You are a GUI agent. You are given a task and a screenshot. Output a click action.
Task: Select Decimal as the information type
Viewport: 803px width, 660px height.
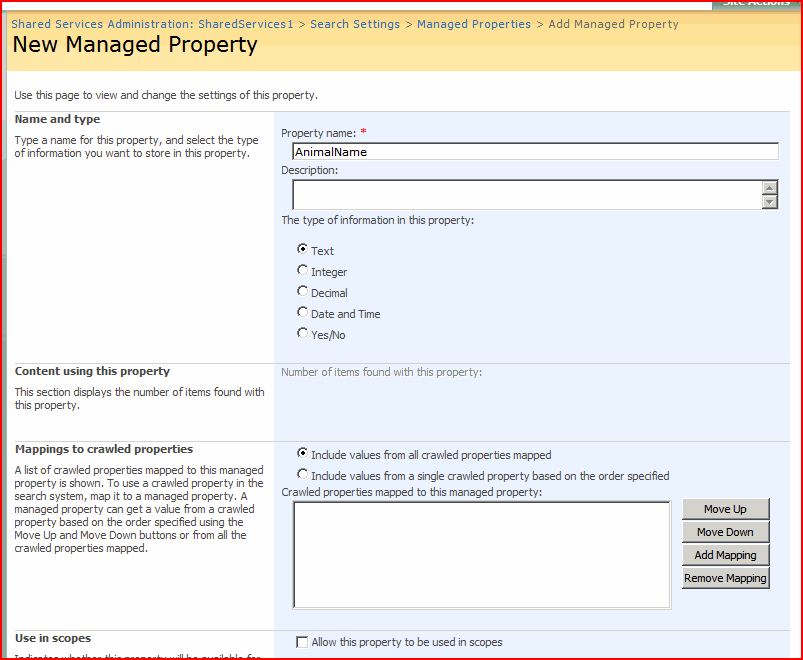[303, 292]
